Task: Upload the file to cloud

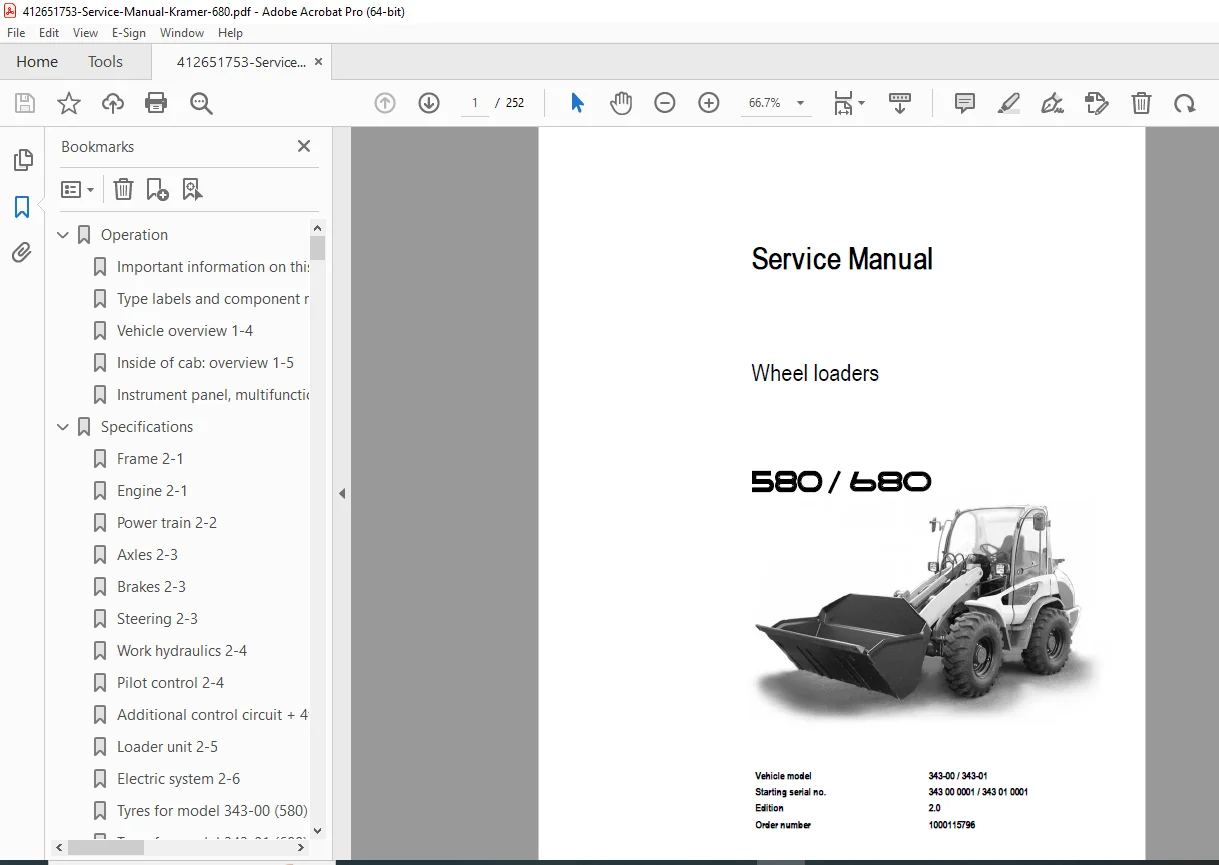Action: point(113,103)
